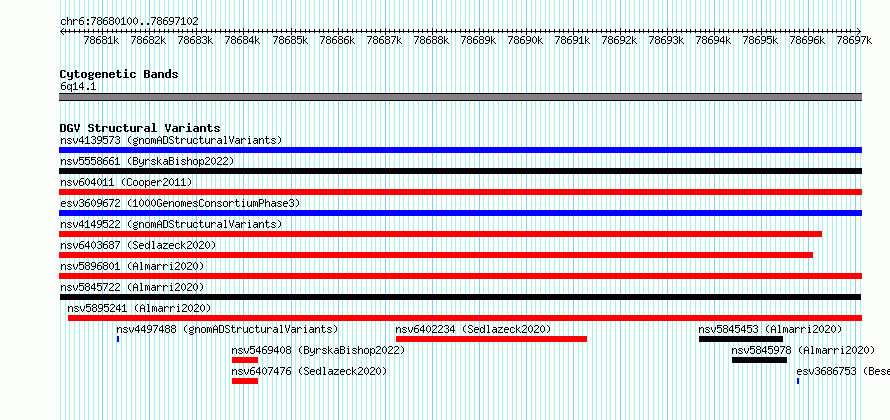Click the 78692k ruler position
890x420 pixels.
point(620,40)
